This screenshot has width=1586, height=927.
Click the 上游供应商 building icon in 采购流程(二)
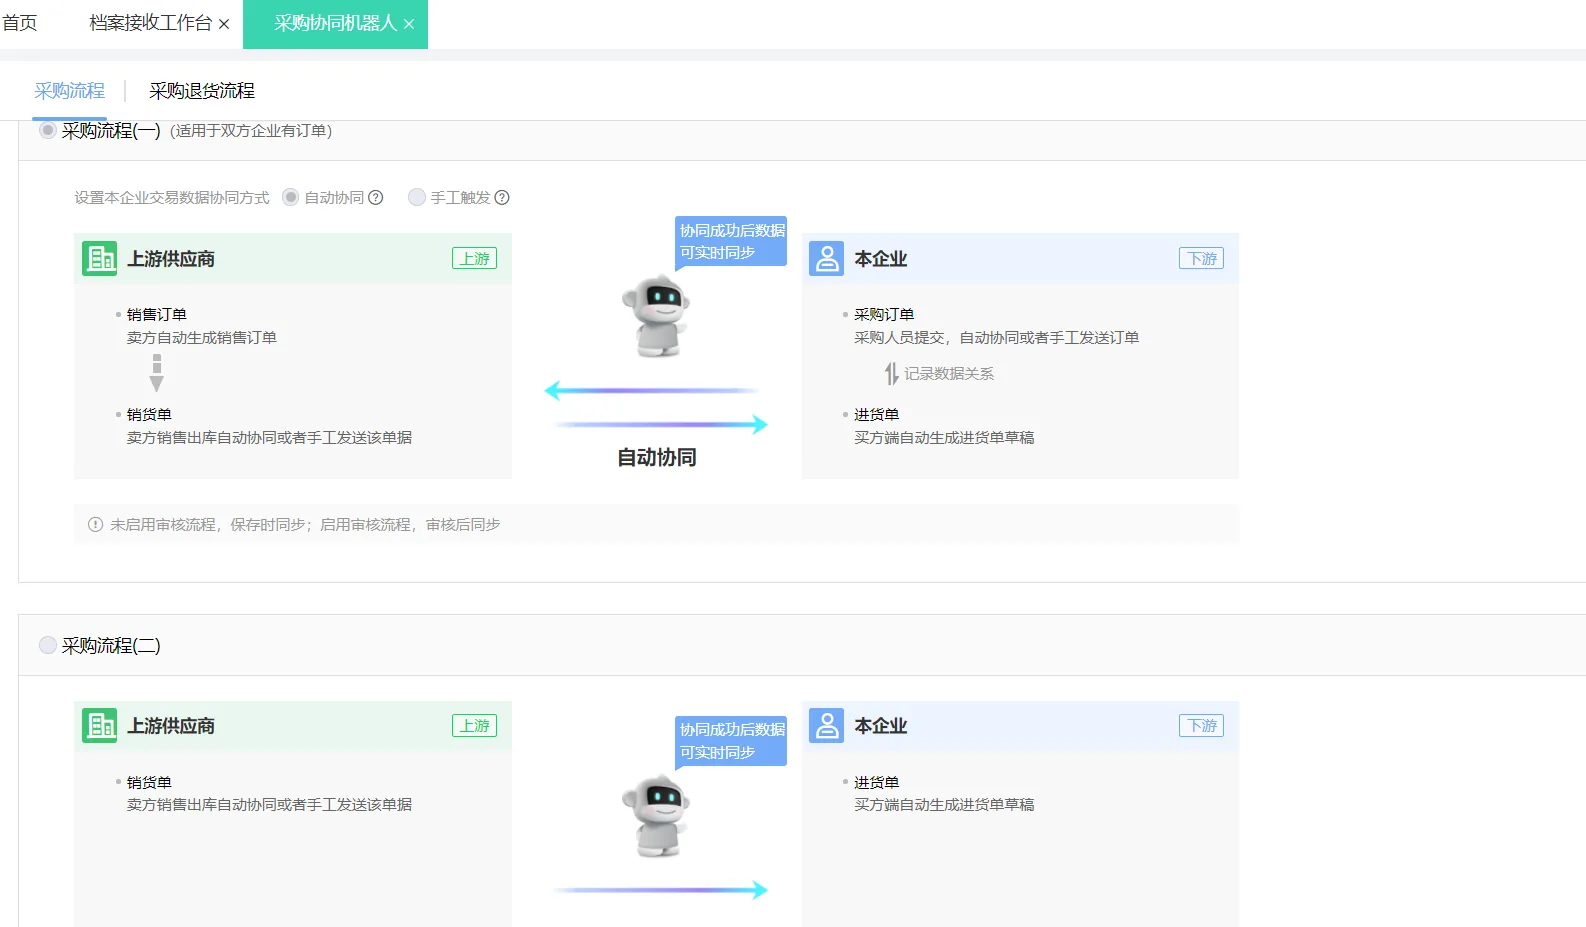coord(99,726)
